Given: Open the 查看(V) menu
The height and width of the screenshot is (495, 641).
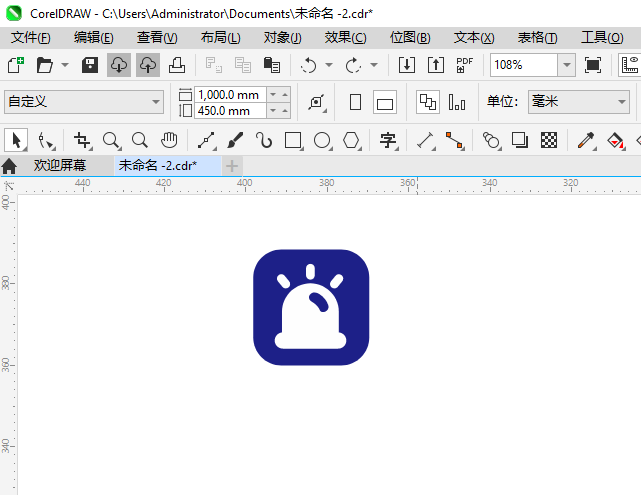Looking at the screenshot, I should point(157,38).
